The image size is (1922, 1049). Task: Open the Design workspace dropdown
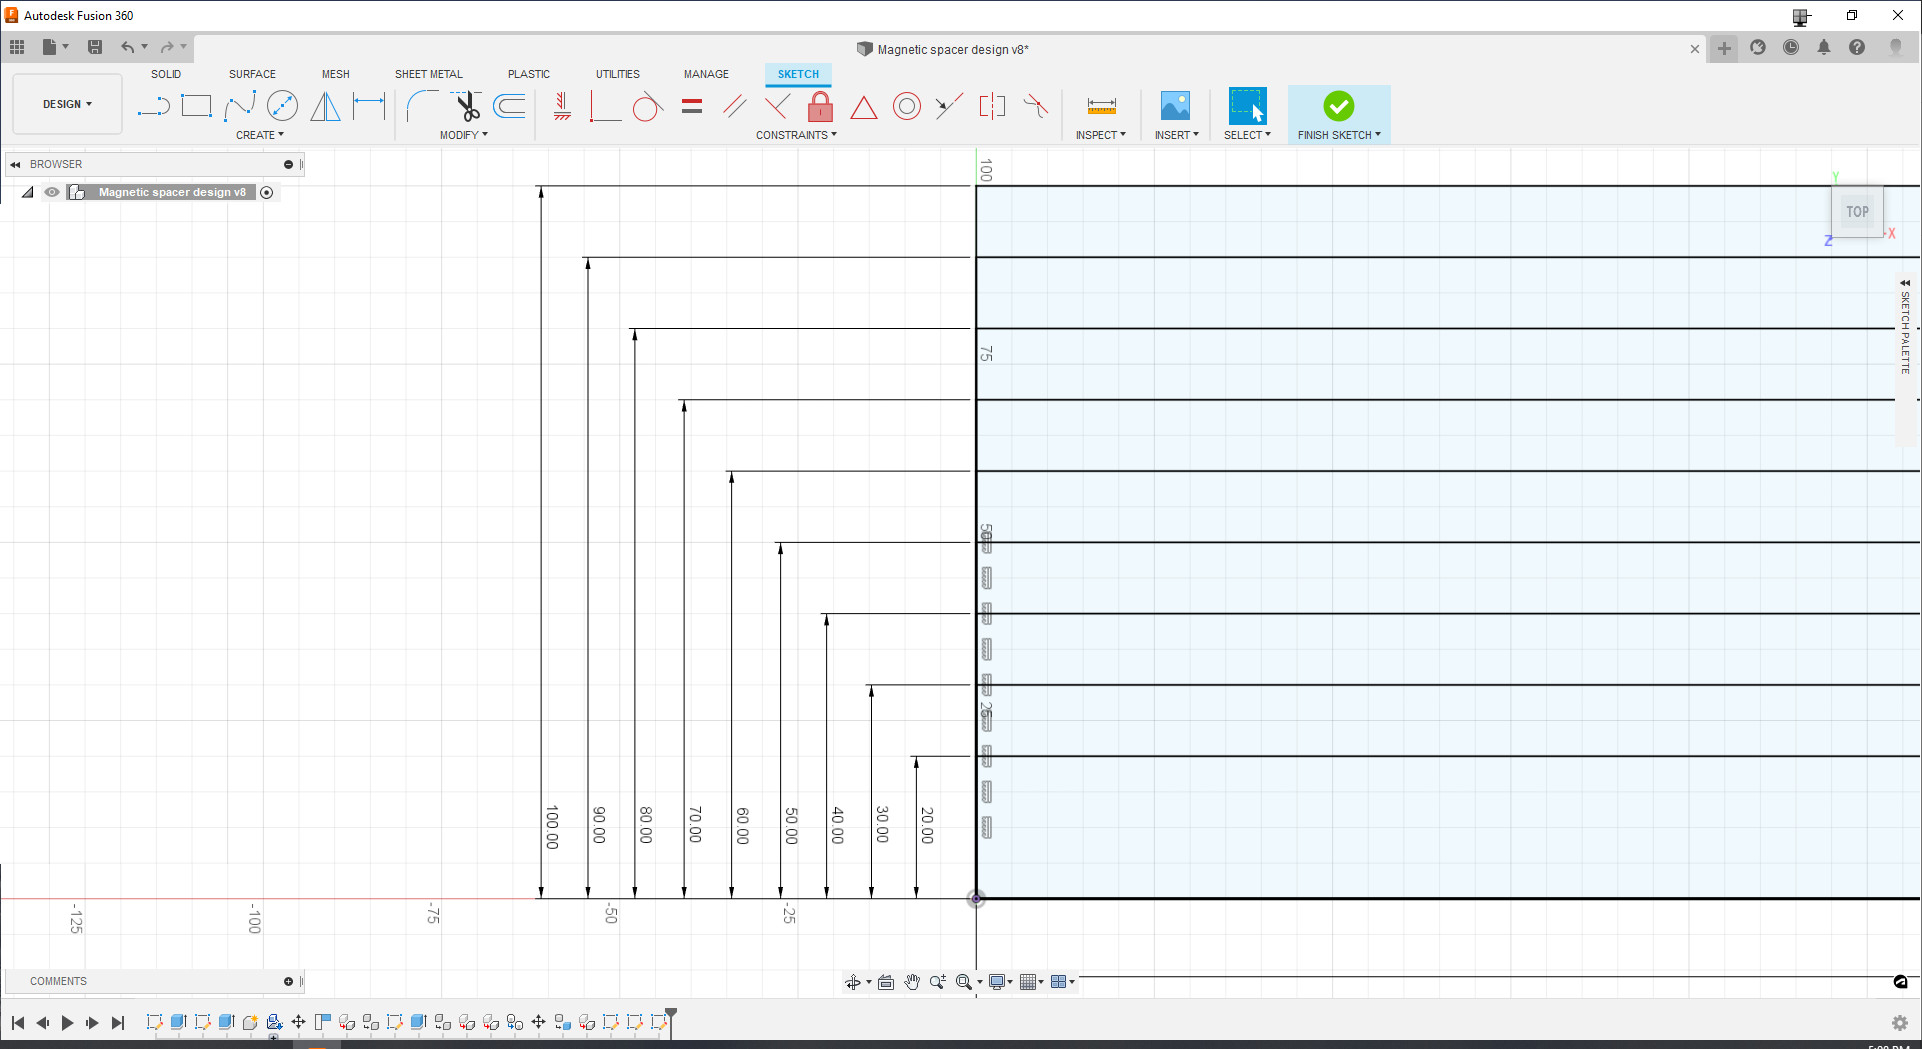[67, 104]
